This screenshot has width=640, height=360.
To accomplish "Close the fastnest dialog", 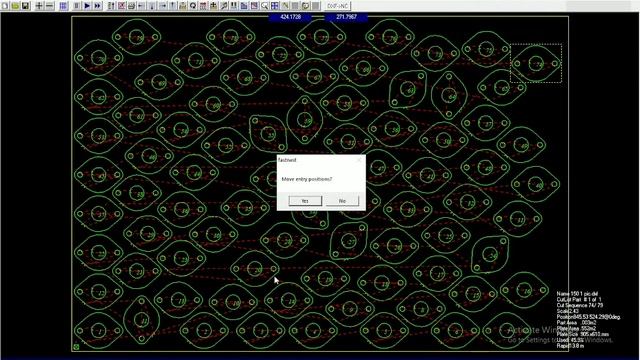I will [359, 160].
